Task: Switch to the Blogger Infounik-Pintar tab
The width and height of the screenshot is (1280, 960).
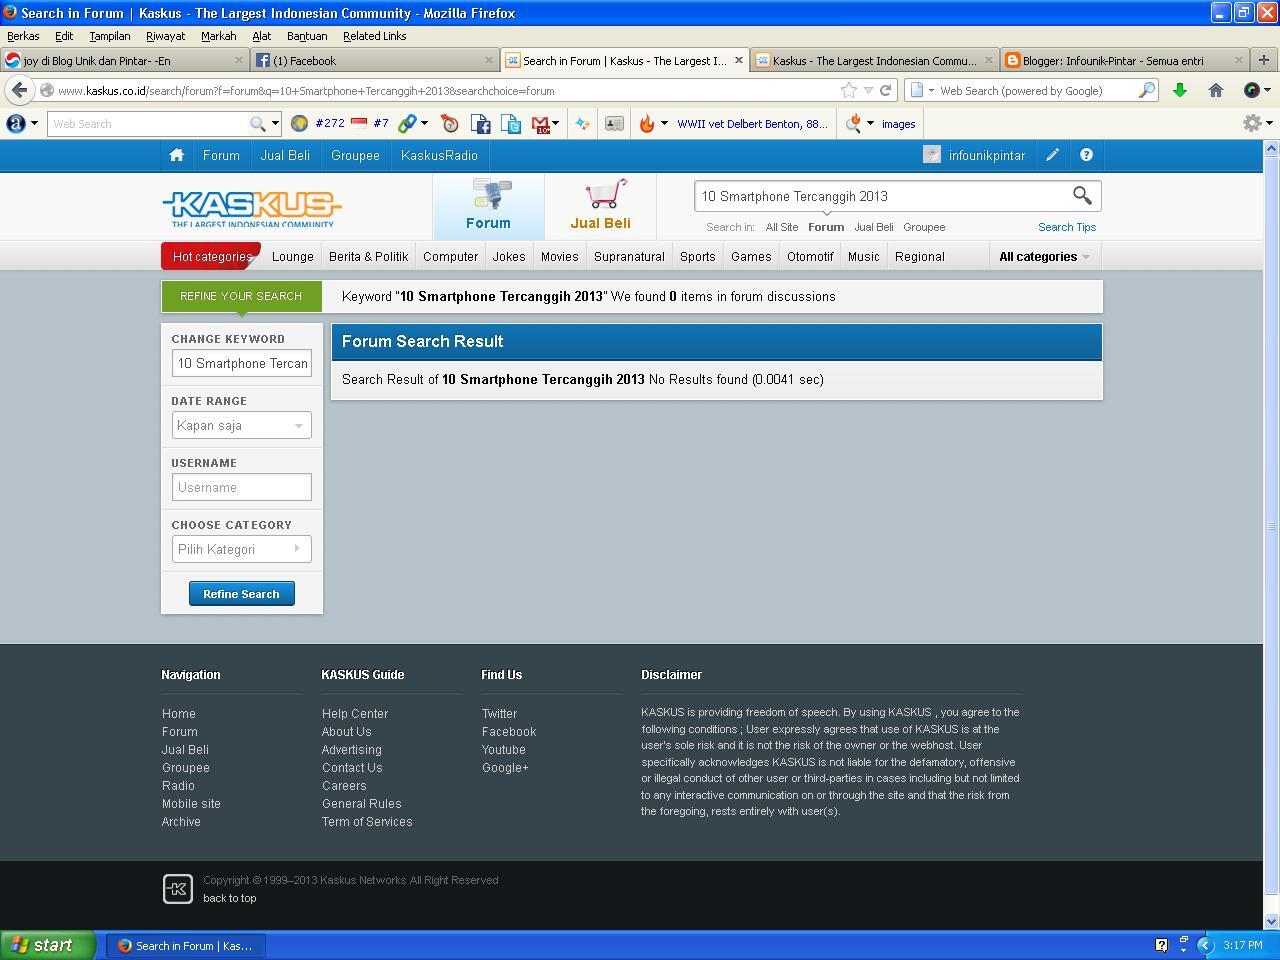Action: pyautogui.click(x=1123, y=60)
